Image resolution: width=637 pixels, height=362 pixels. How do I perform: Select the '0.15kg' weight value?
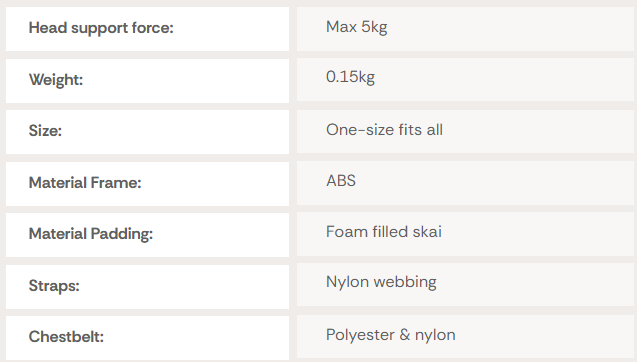350,77
